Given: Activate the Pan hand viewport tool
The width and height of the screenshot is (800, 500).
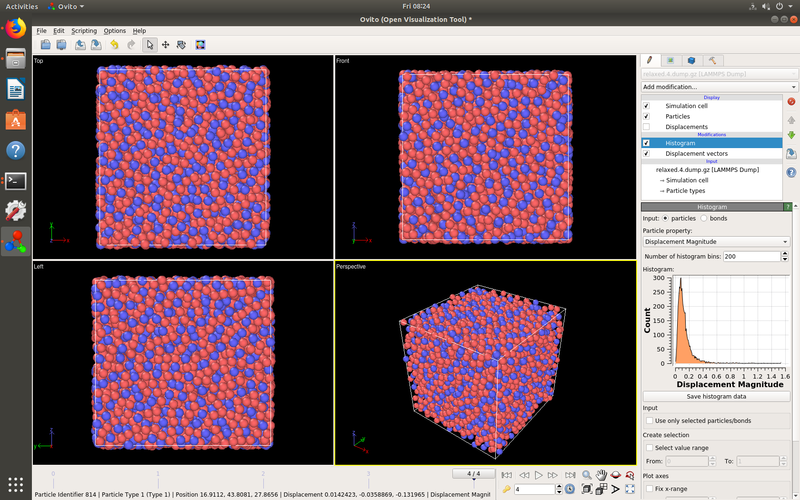Looking at the screenshot, I should 602,475.
